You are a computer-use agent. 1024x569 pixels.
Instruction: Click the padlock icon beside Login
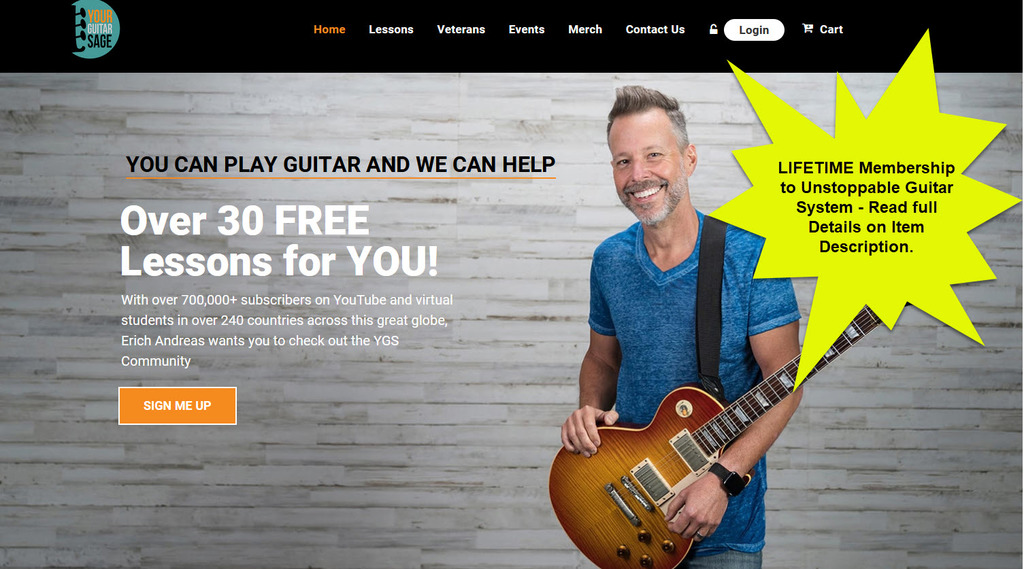(713, 29)
